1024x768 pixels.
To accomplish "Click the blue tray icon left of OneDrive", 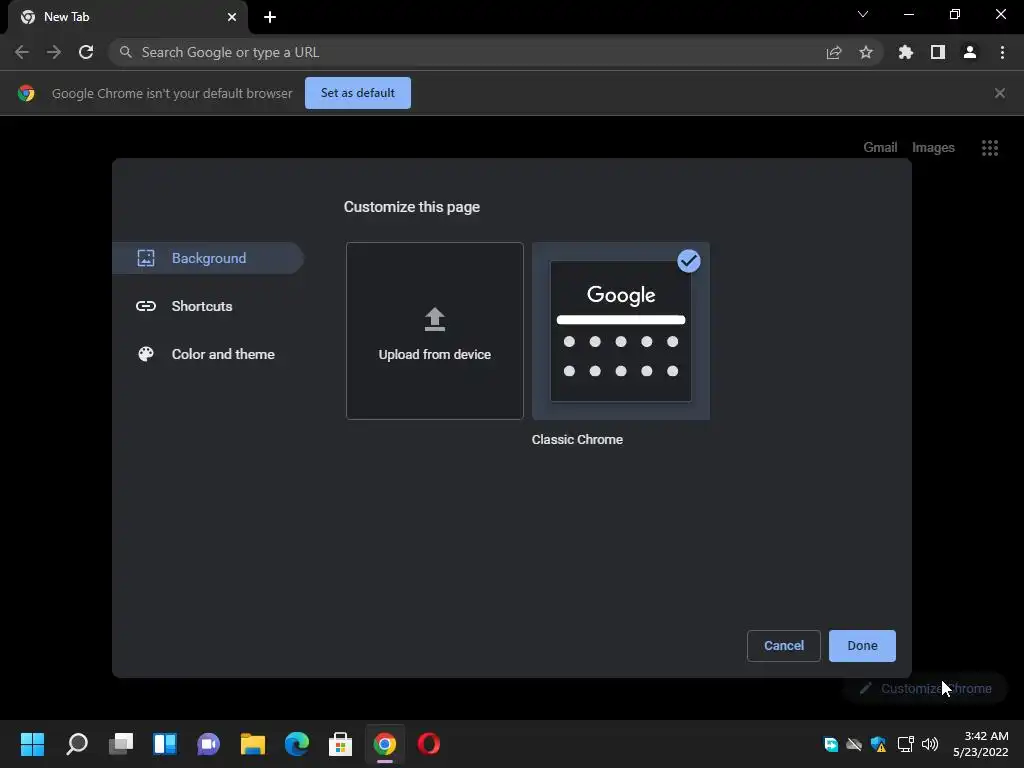I will click(x=831, y=744).
